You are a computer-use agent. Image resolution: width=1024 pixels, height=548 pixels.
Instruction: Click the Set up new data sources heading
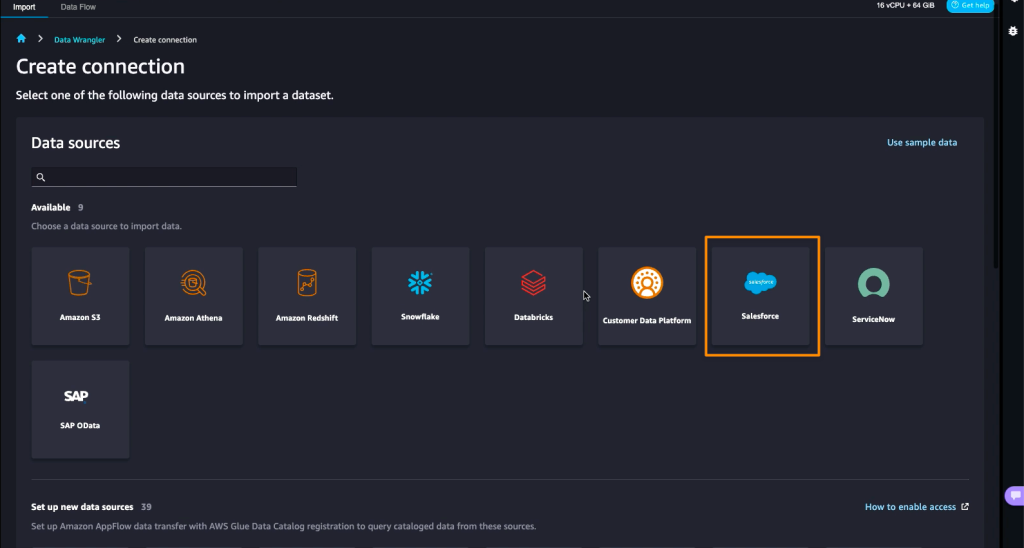coord(82,507)
